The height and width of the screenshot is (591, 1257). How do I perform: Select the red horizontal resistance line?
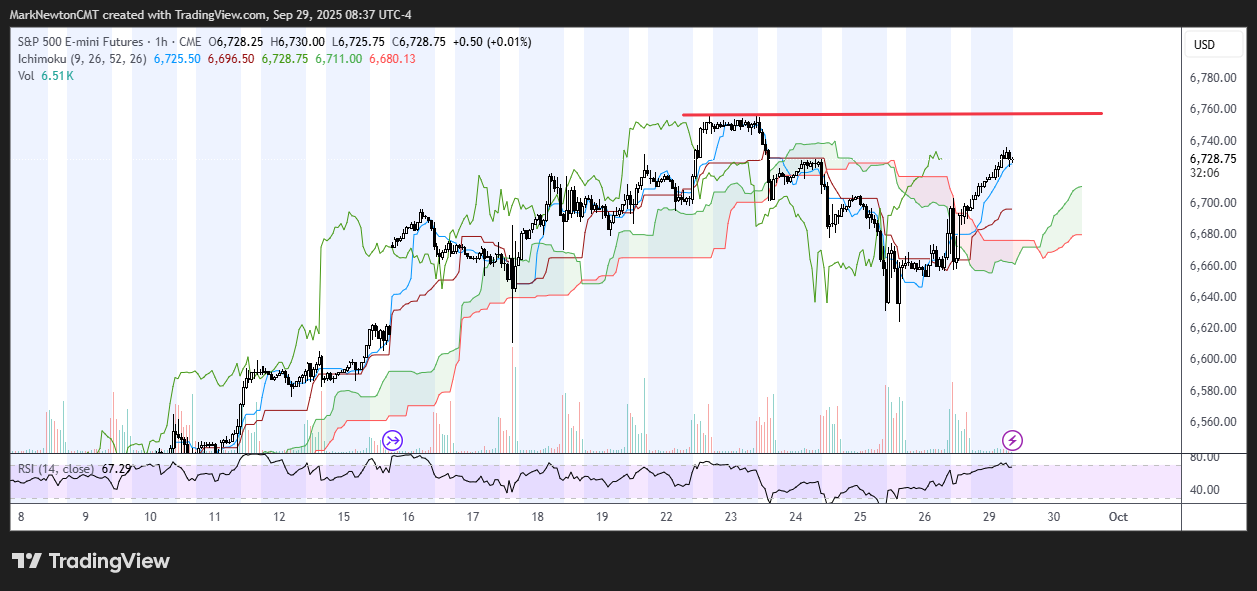pos(892,114)
